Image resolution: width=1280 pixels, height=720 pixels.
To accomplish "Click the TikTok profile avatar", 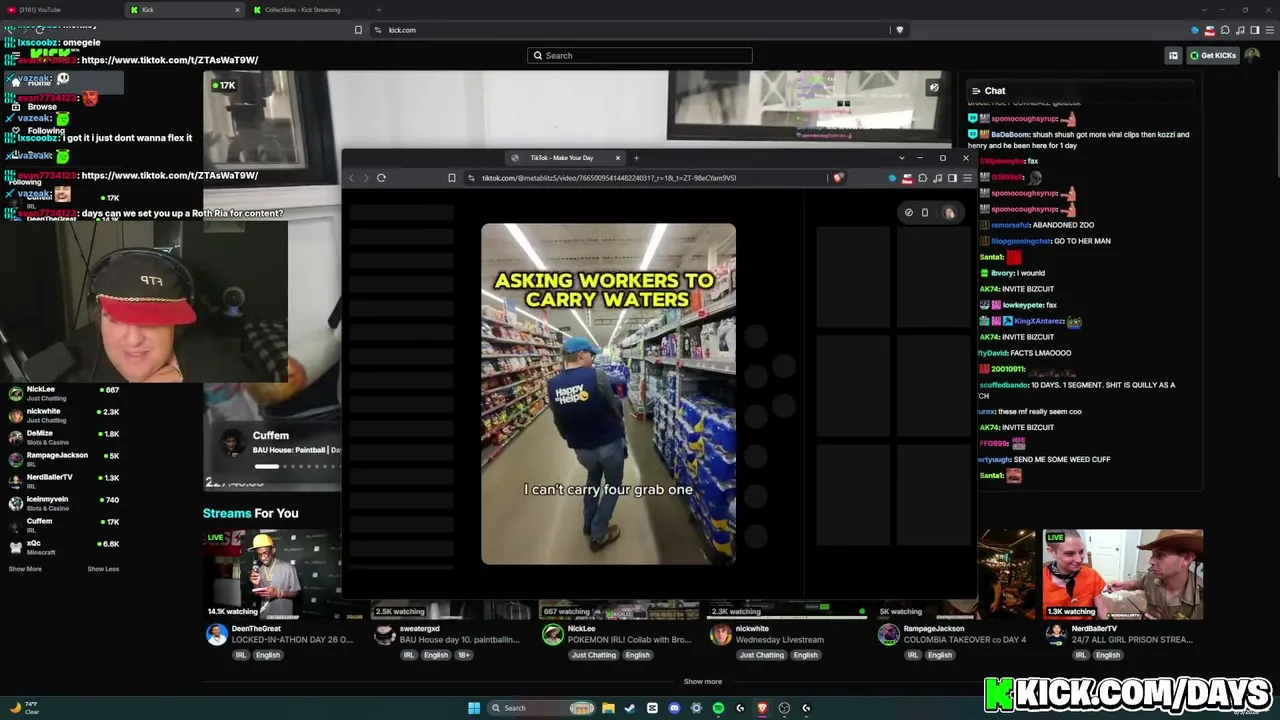I will click(949, 212).
